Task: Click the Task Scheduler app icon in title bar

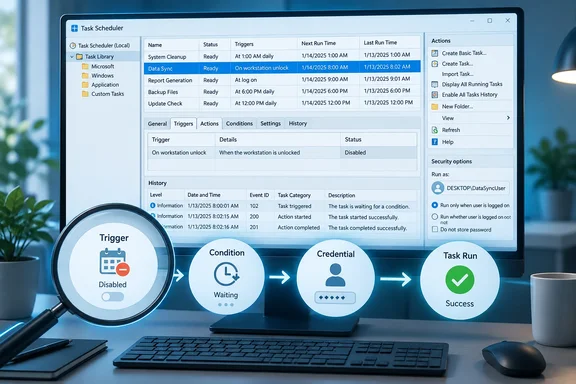Action: click(74, 28)
